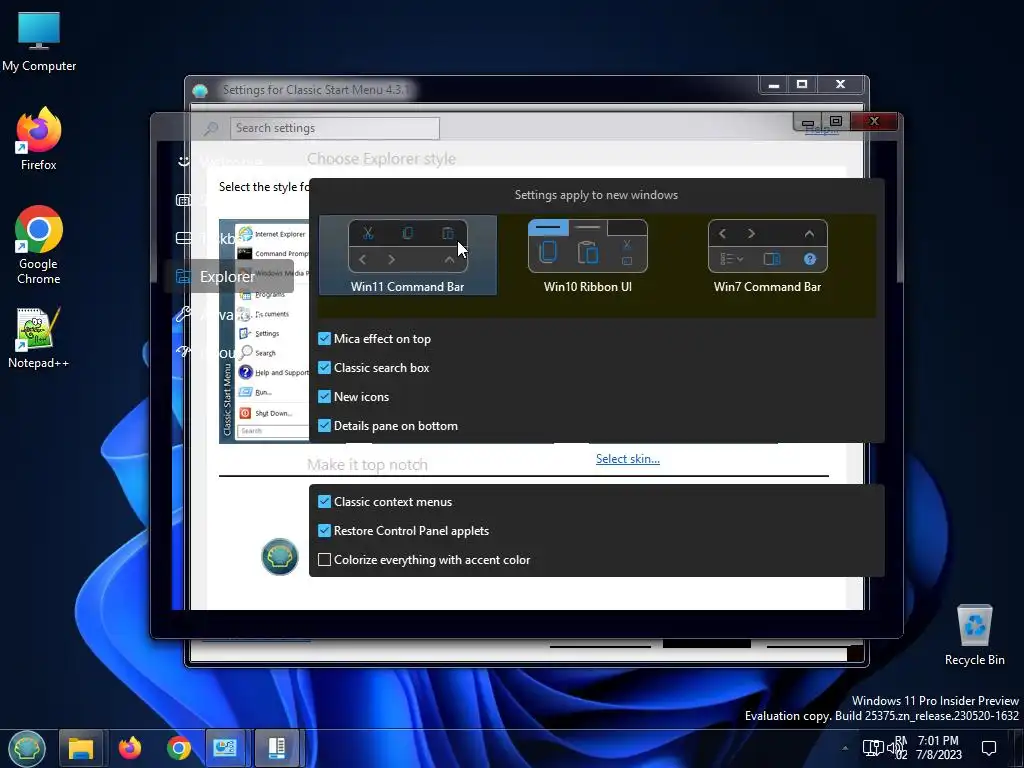Click the search magnifier icon
1024x768 pixels.
point(210,128)
